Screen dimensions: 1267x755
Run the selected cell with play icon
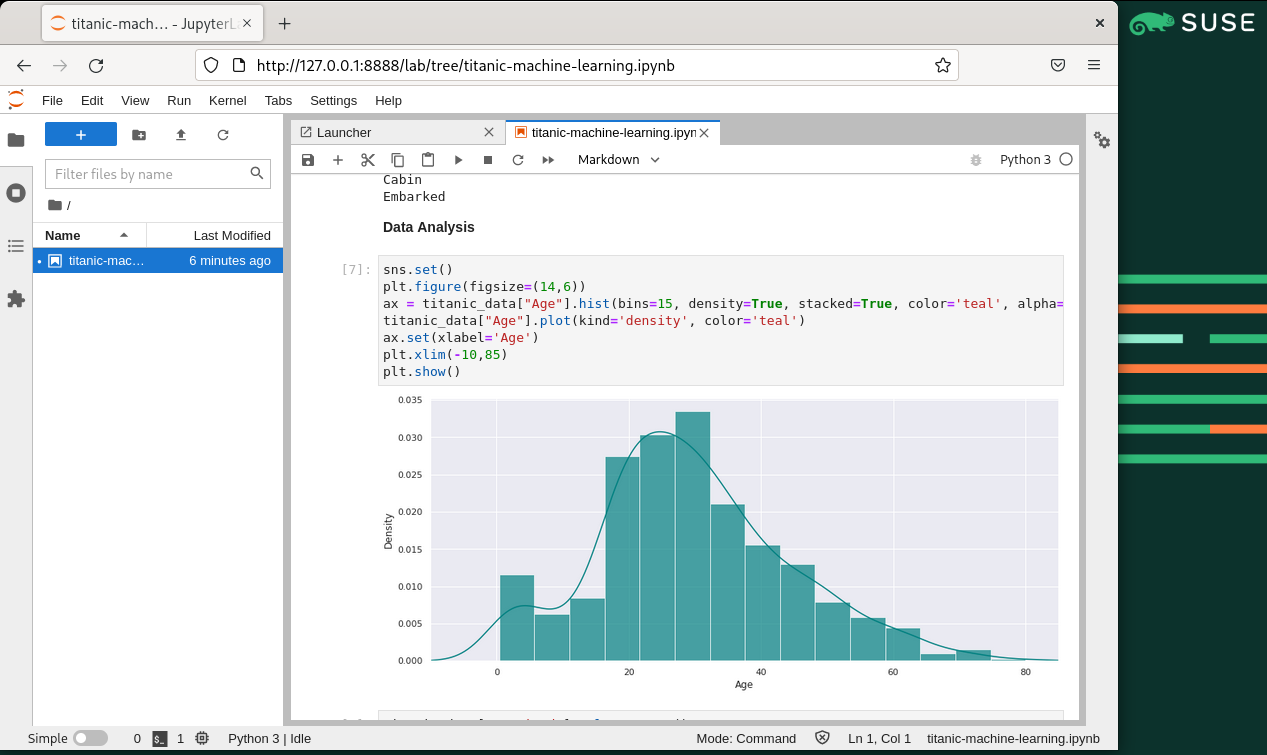pos(458,160)
